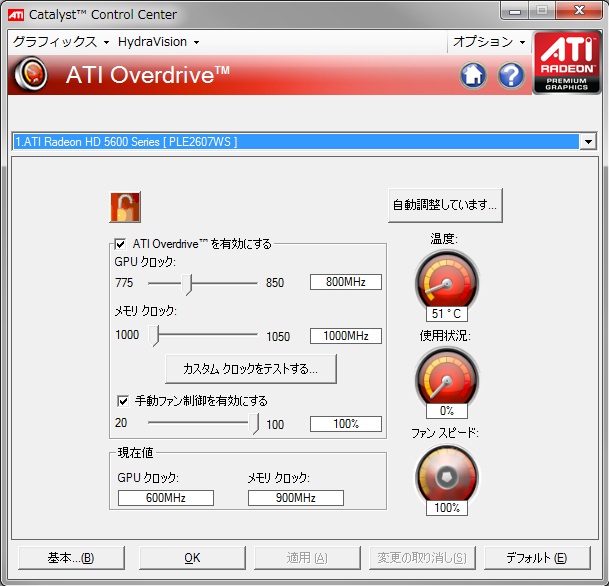609x586 pixels.
Task: Toggle 手動ファン制御を有効にする checkbox
Action: [x=123, y=401]
